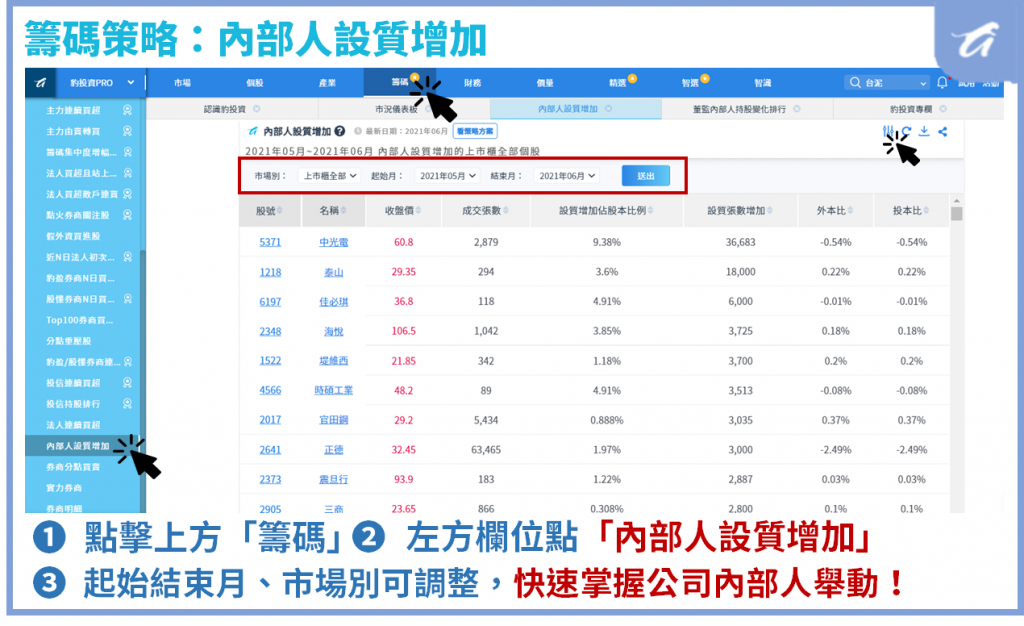1024x626 pixels.
Task: Click the download icon
Action: (924, 131)
